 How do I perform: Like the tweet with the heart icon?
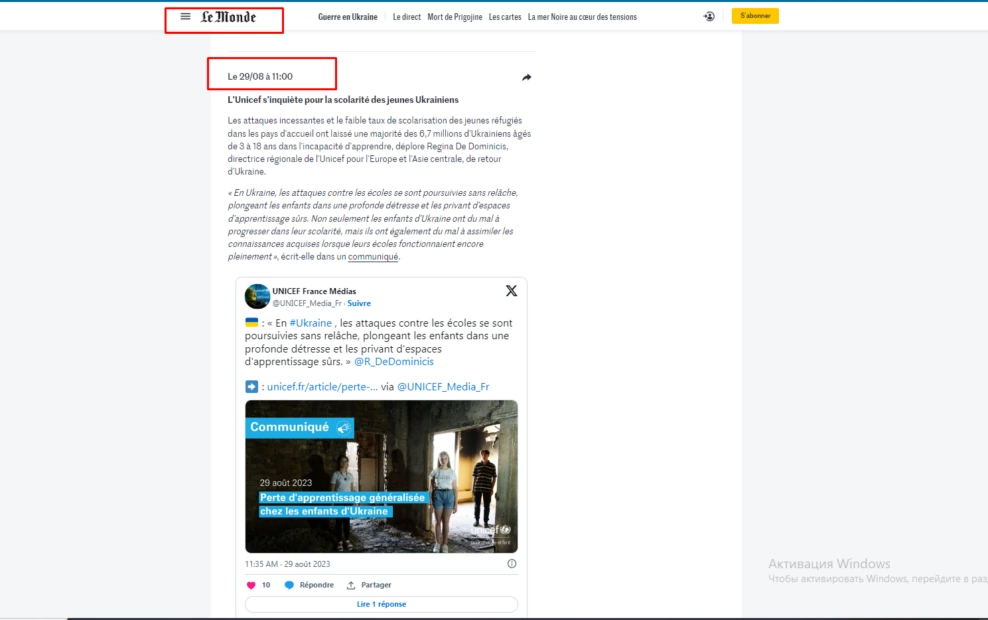(251, 585)
